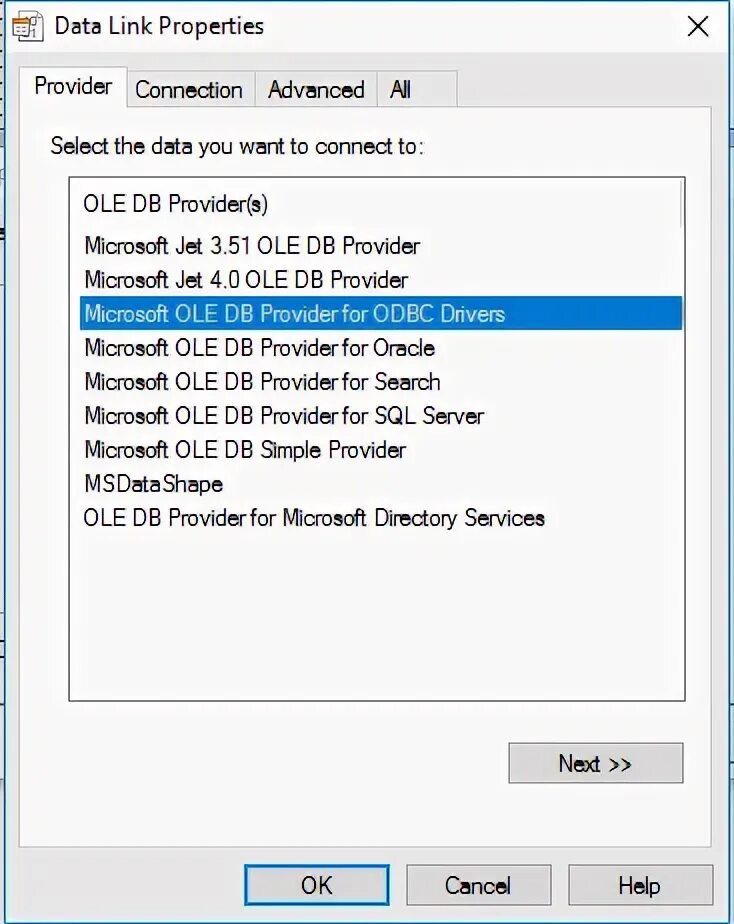The height and width of the screenshot is (924, 734).
Task: Go to the Advanced tab
Action: (316, 90)
